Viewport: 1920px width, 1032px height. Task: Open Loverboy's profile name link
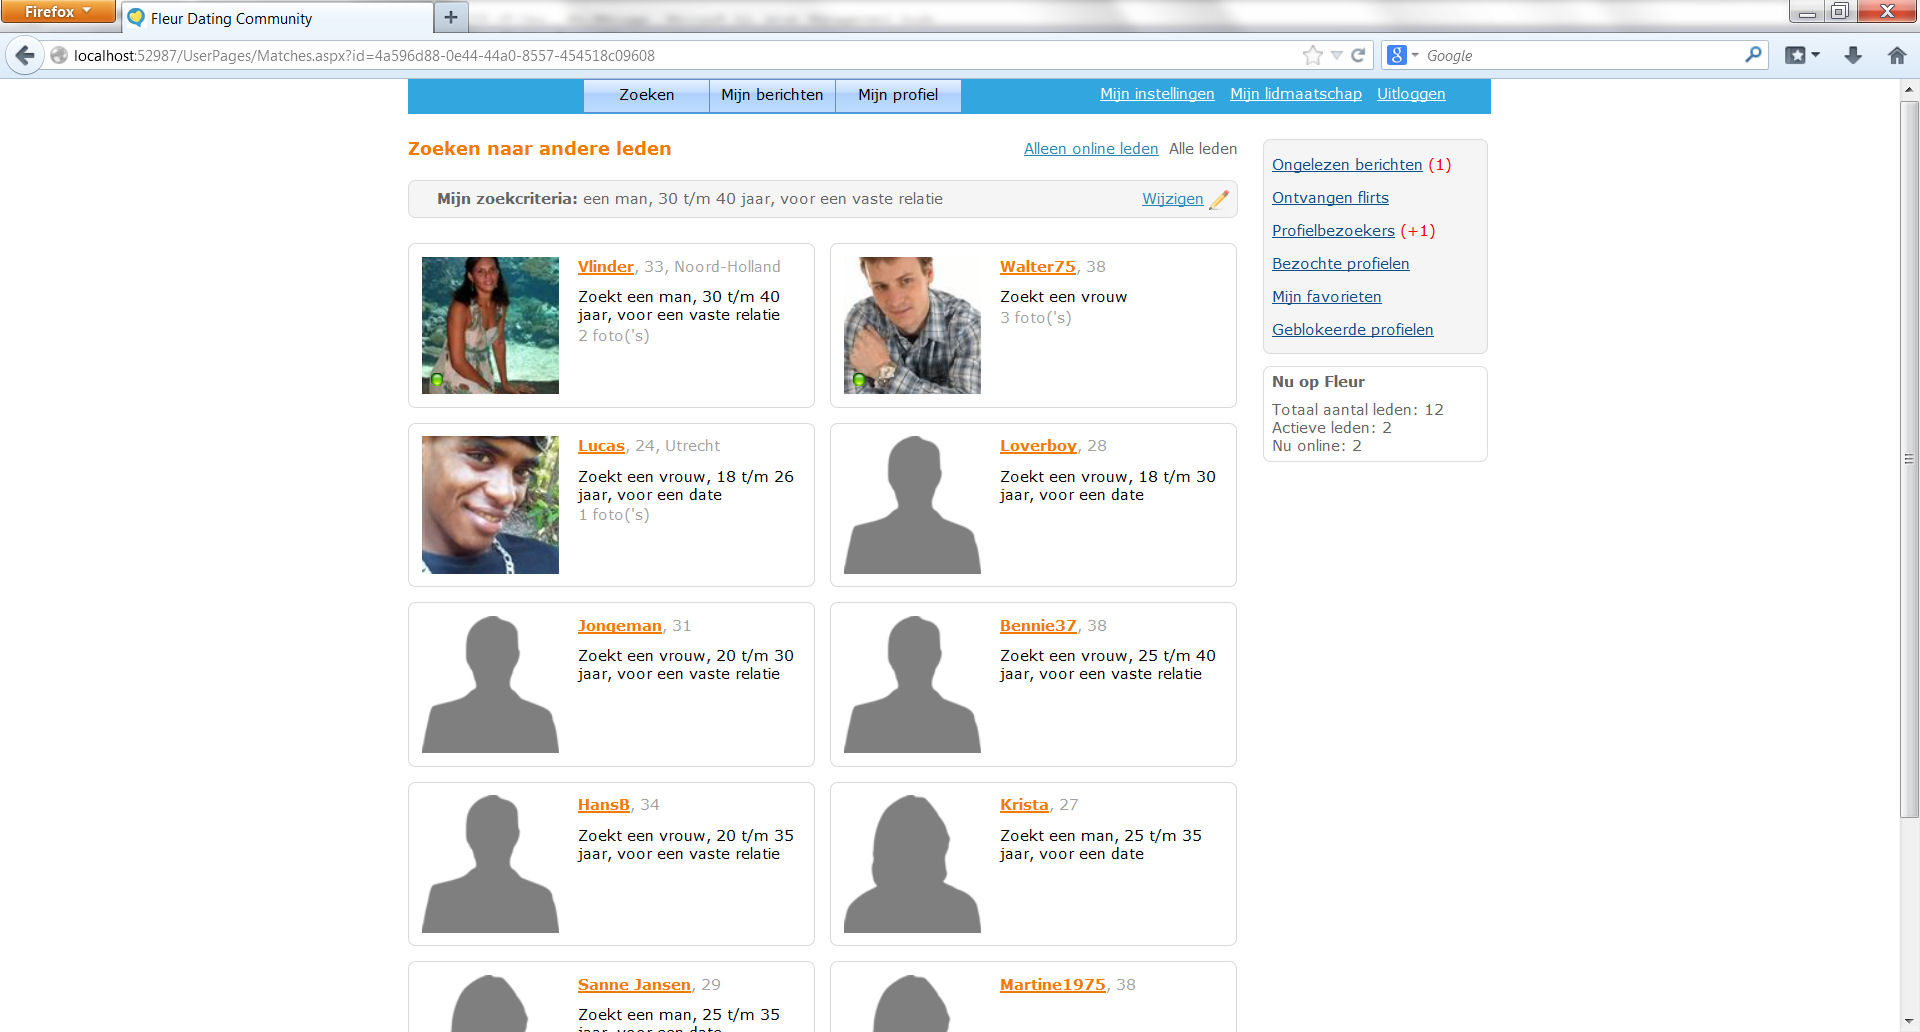pyautogui.click(x=1038, y=446)
